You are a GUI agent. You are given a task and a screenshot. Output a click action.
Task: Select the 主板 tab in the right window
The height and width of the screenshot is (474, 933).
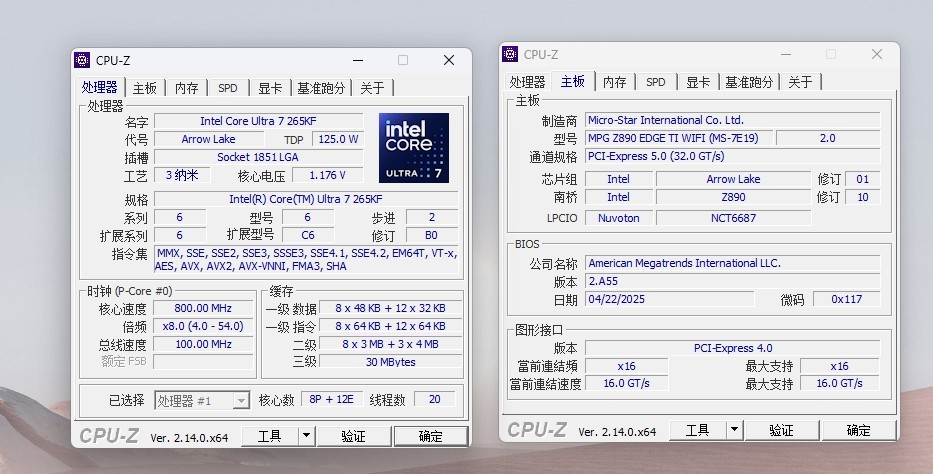(x=572, y=81)
